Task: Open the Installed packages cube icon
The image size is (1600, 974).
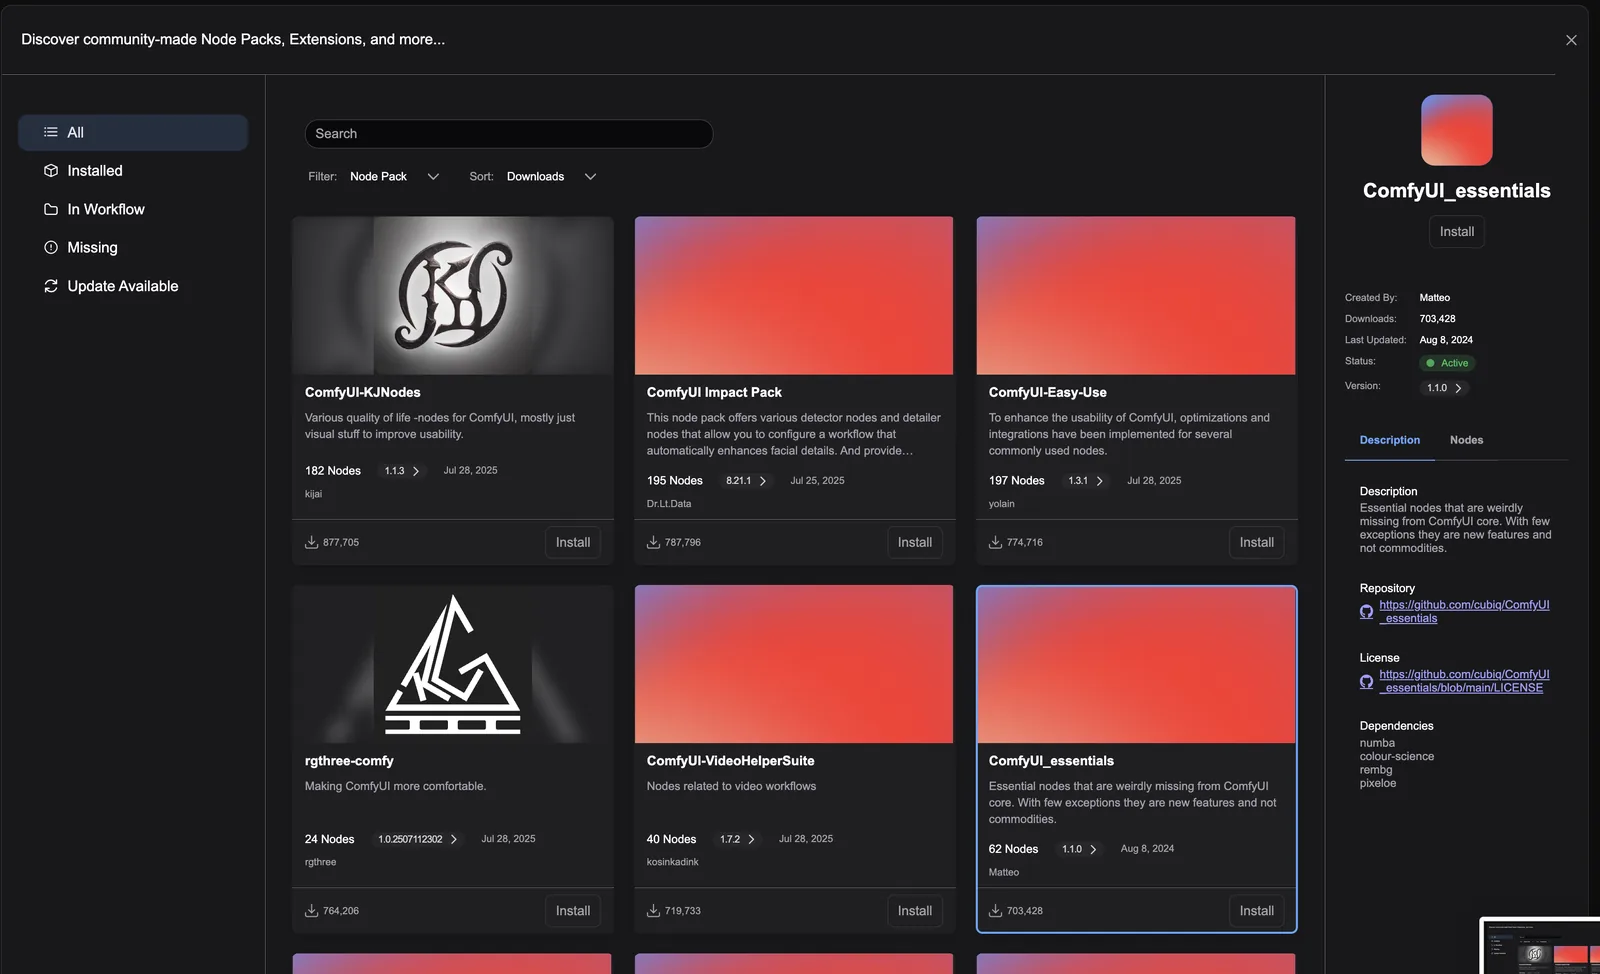Action: point(51,171)
